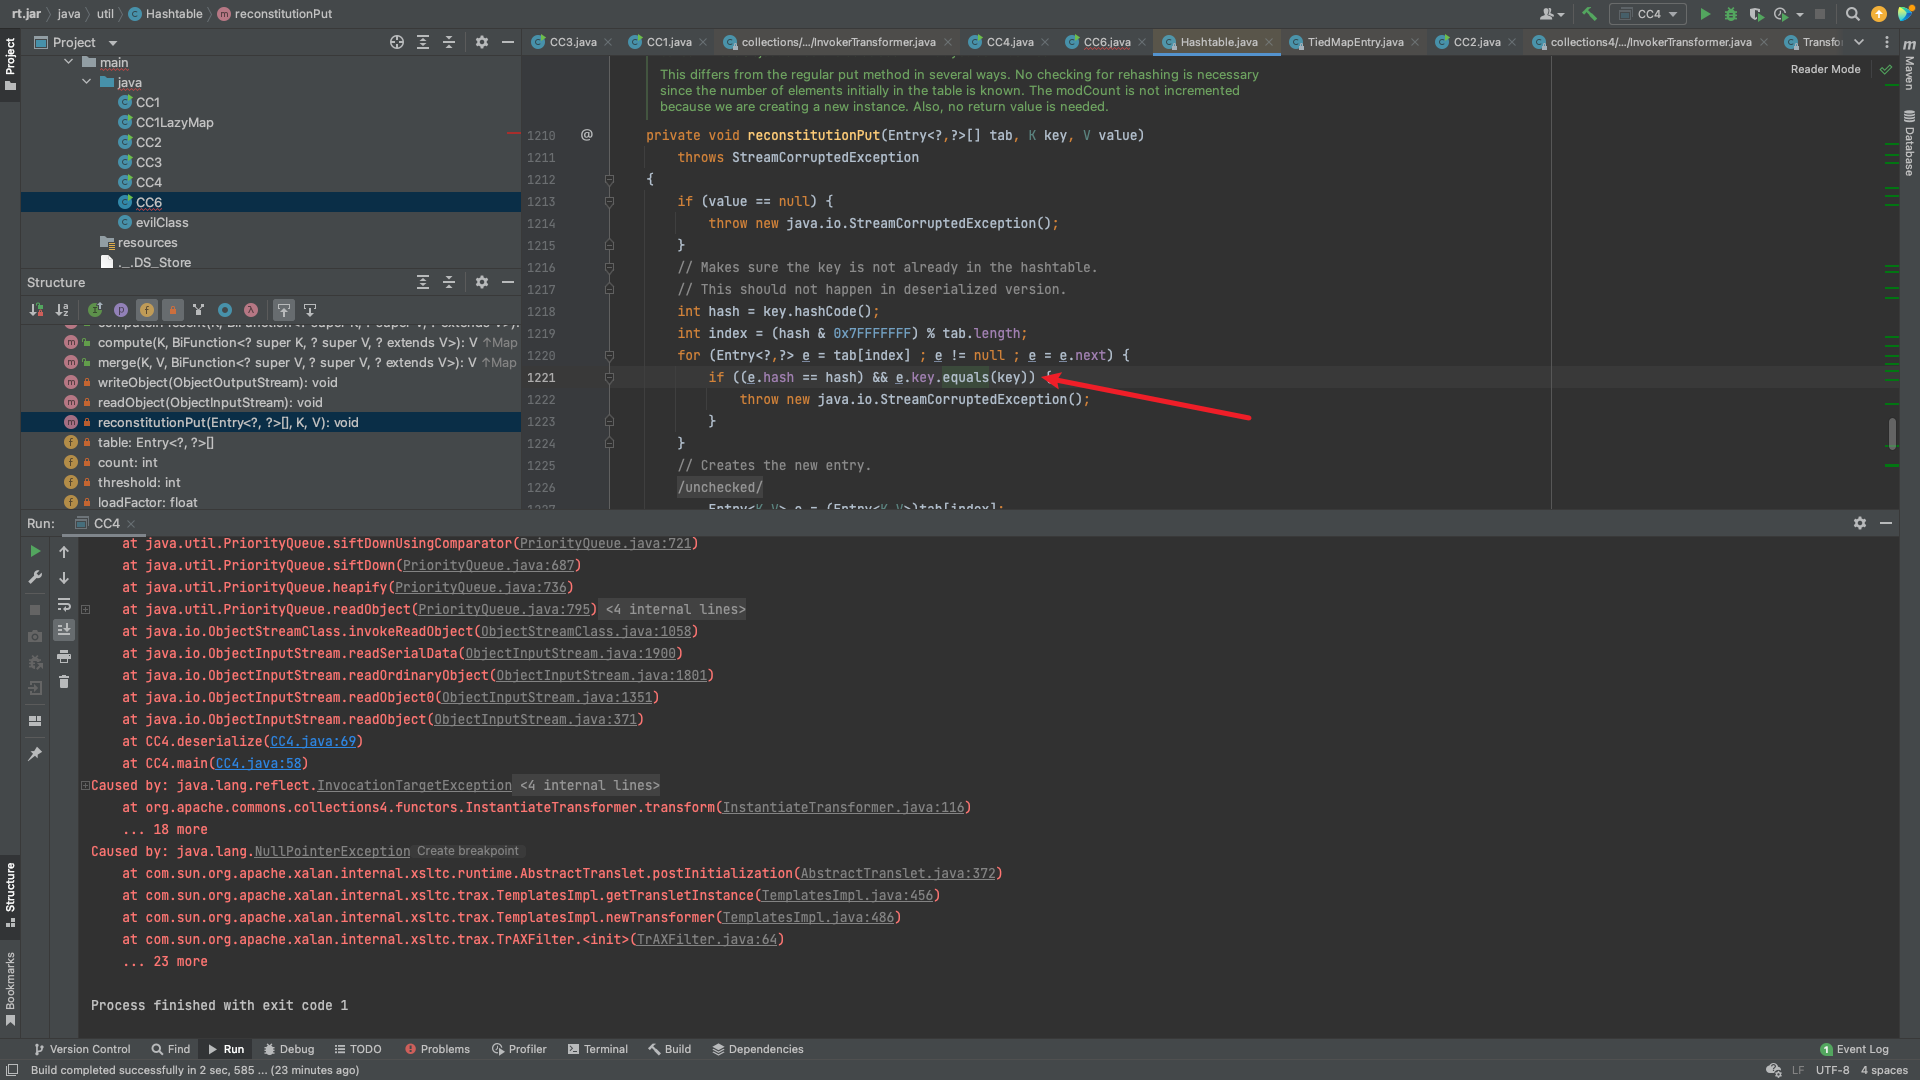Viewport: 1920px width, 1080px height.
Task: Toggle code fold at line 1212
Action: 609,180
